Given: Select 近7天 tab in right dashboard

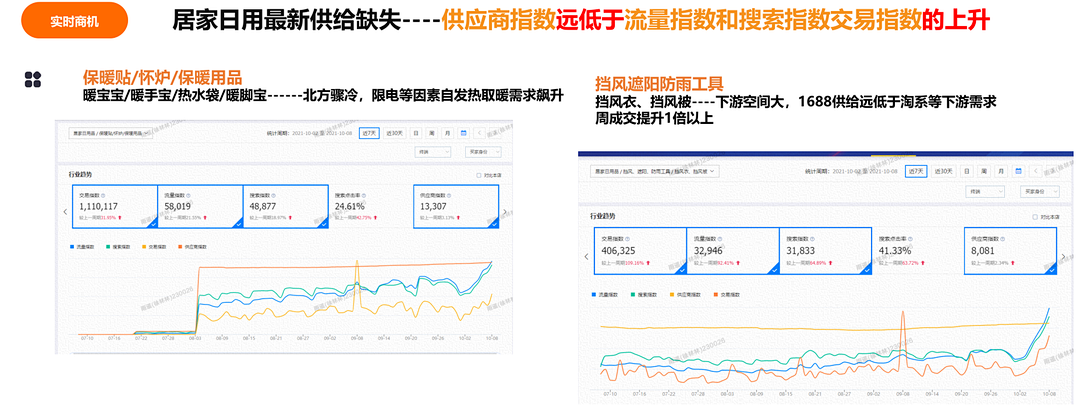Looking at the screenshot, I should point(914,171).
